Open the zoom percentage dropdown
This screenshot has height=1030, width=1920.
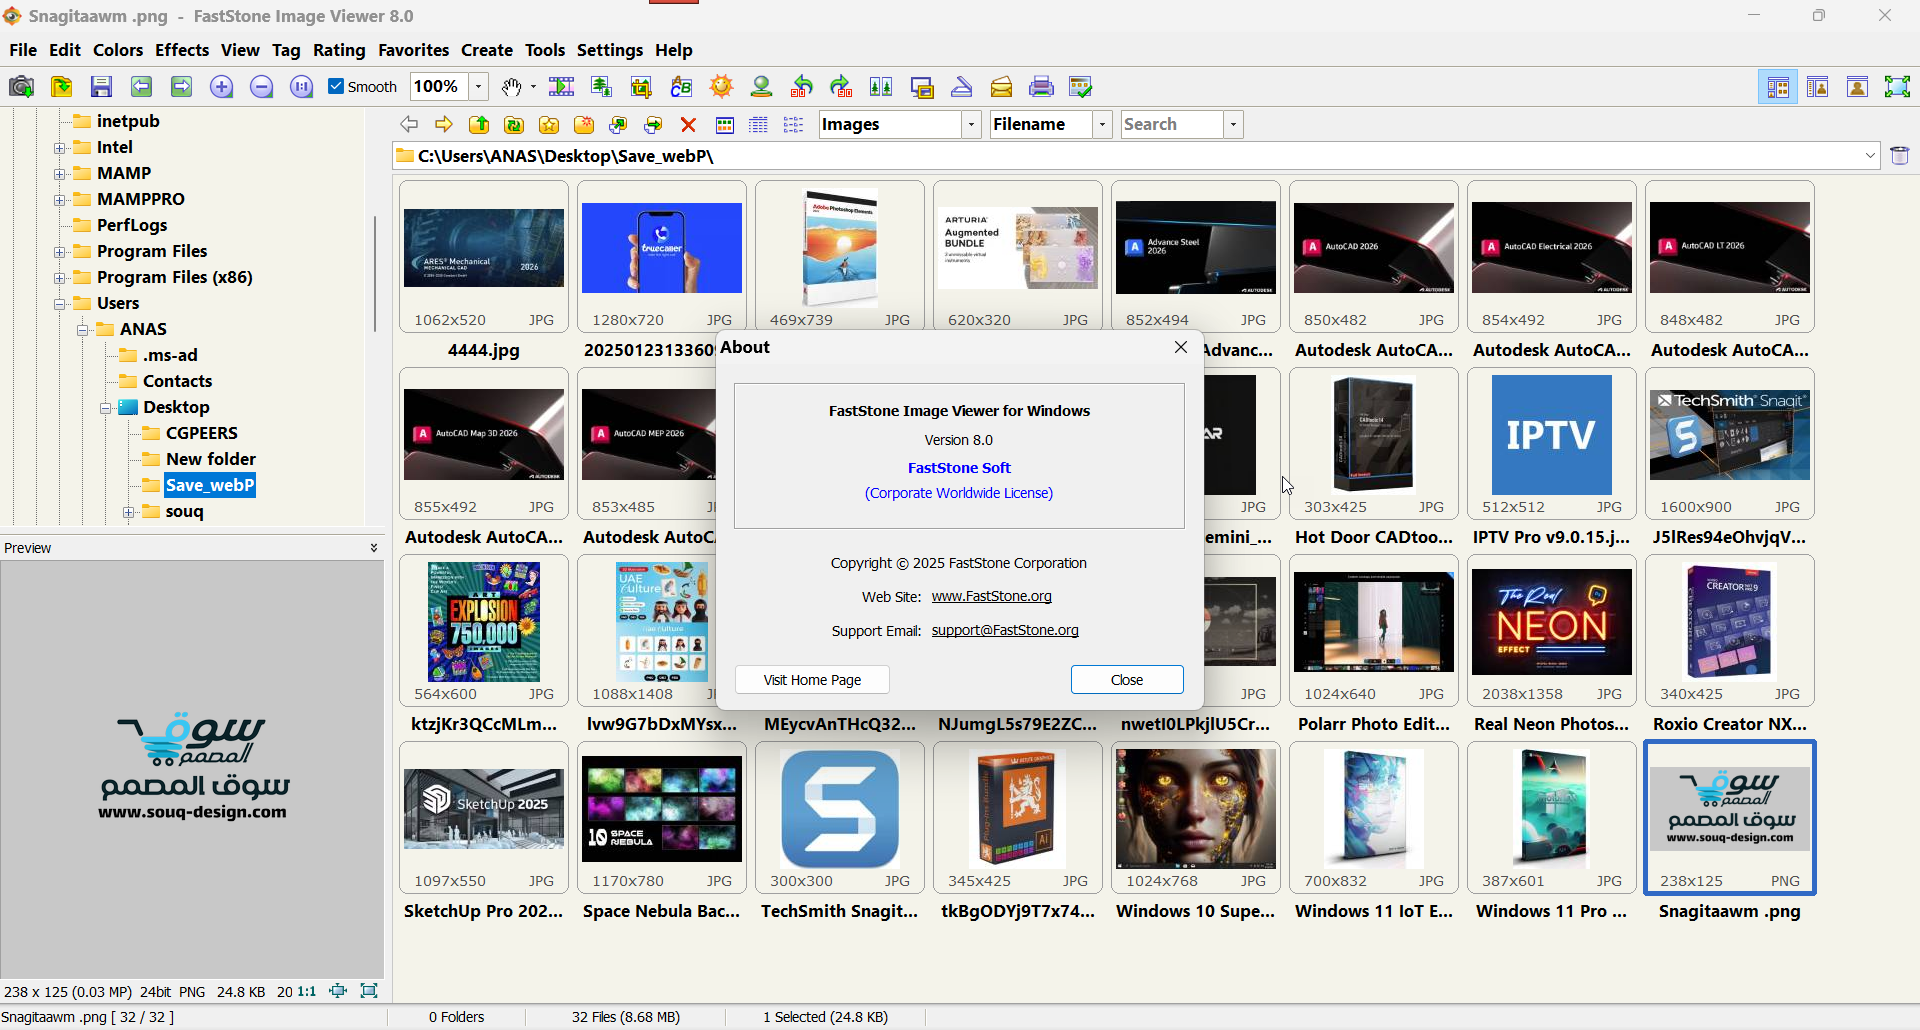pyautogui.click(x=479, y=87)
